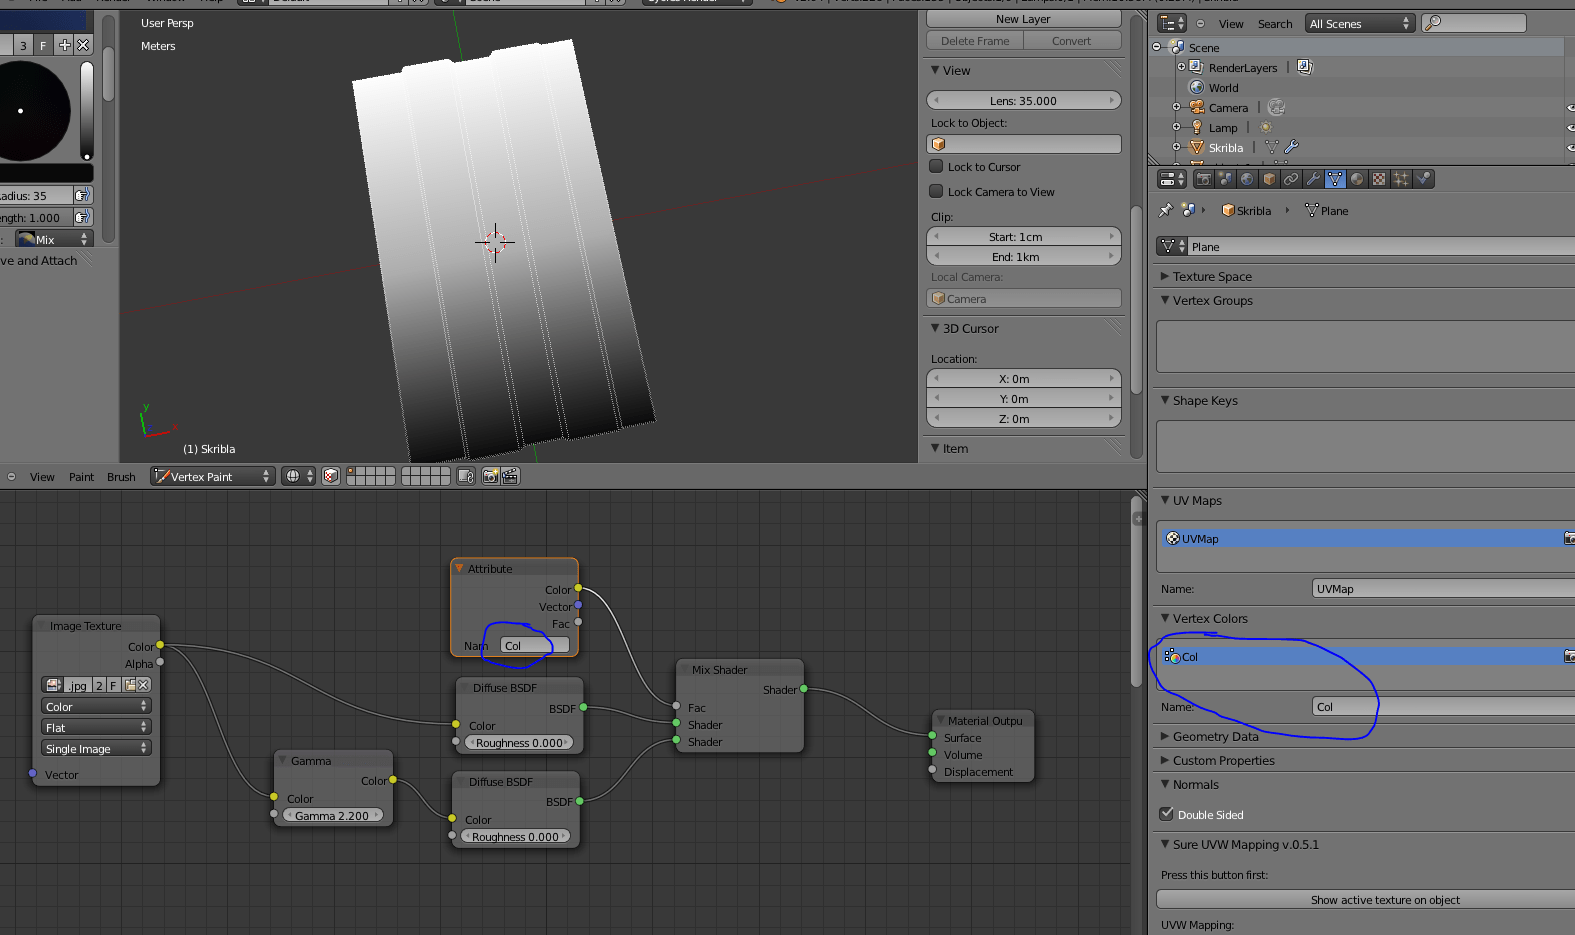1575x935 pixels.
Task: Click the Delete Frame button
Action: [975, 41]
